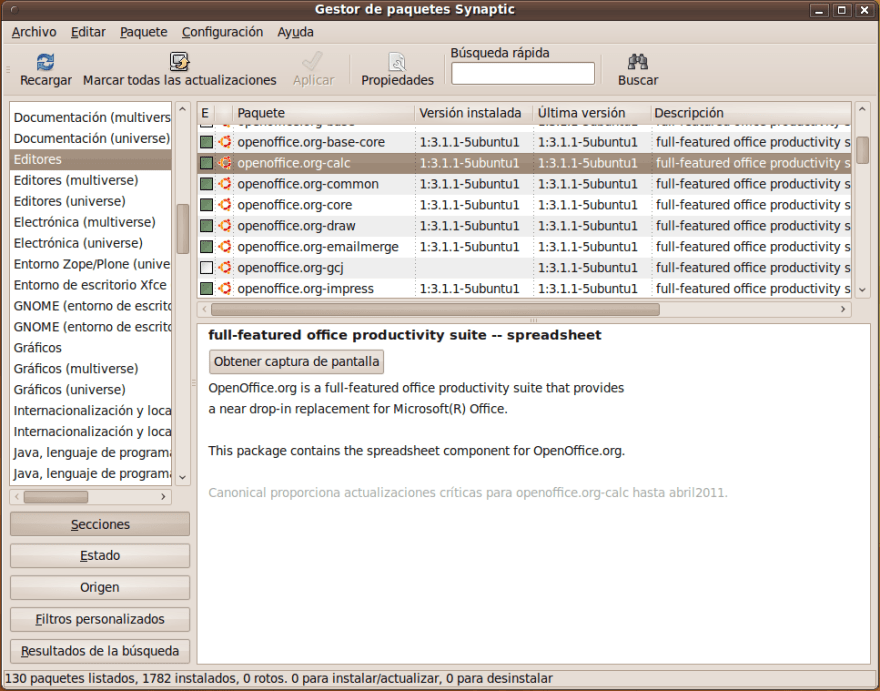Click sections list scroll down arrow
The height and width of the screenshot is (691, 880).
(x=182, y=477)
